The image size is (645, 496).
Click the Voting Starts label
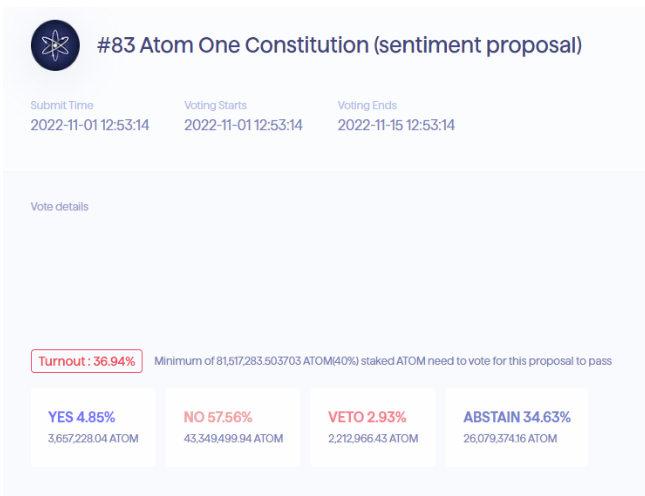[x=215, y=105]
